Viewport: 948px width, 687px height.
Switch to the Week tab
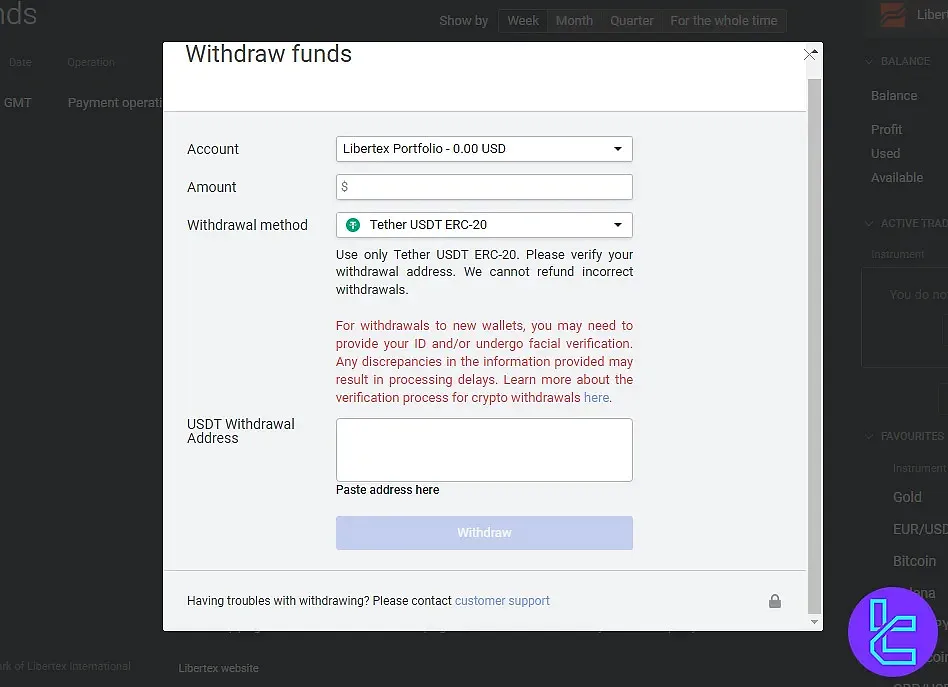pyautogui.click(x=522, y=20)
